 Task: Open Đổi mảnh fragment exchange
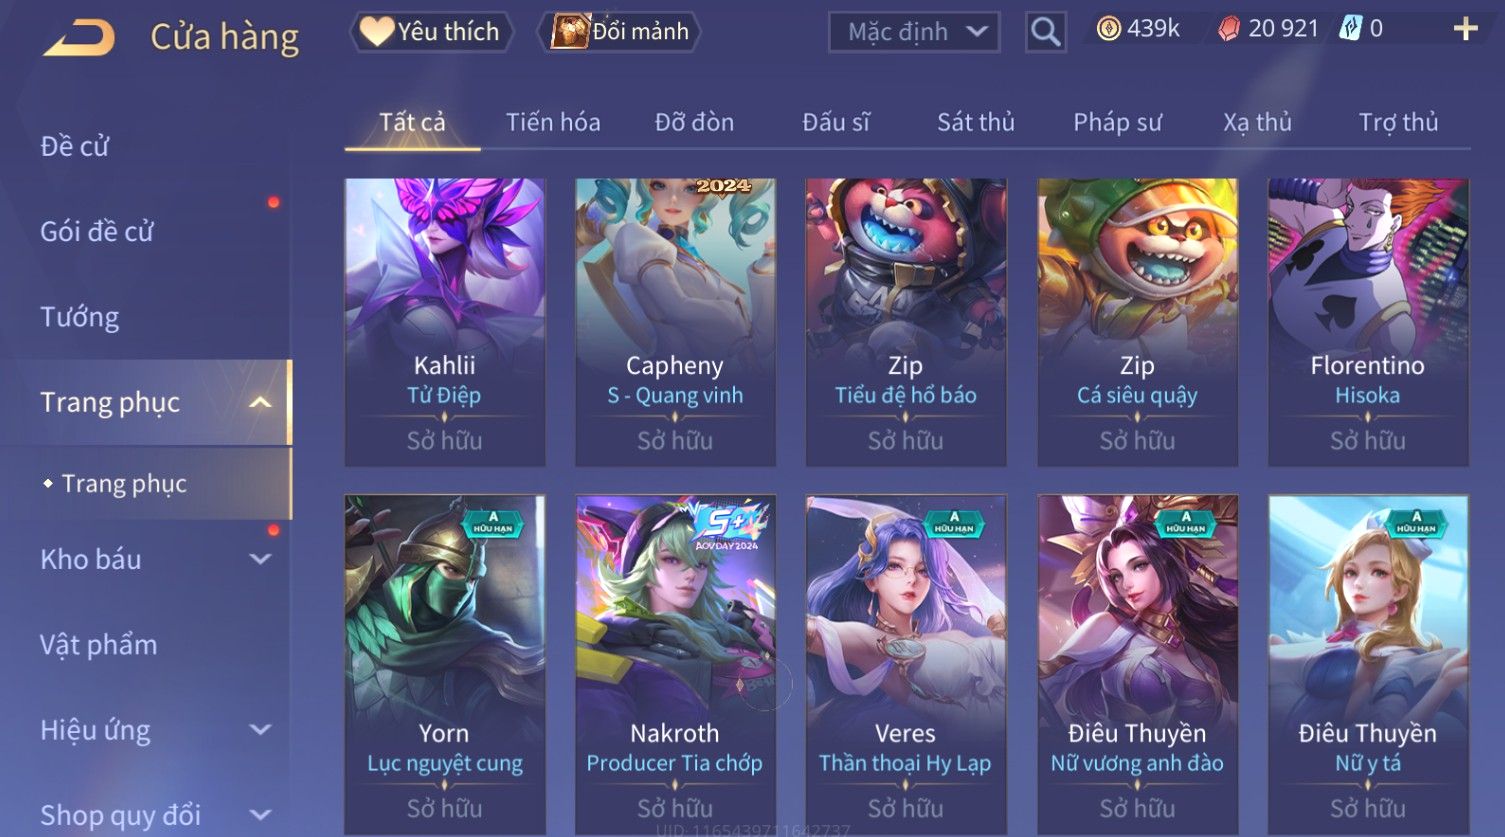pos(619,32)
